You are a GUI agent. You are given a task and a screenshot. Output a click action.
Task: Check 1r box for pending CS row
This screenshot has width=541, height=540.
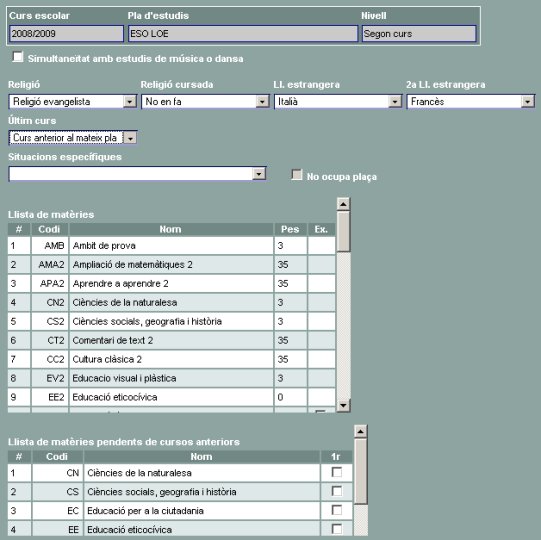click(x=337, y=491)
